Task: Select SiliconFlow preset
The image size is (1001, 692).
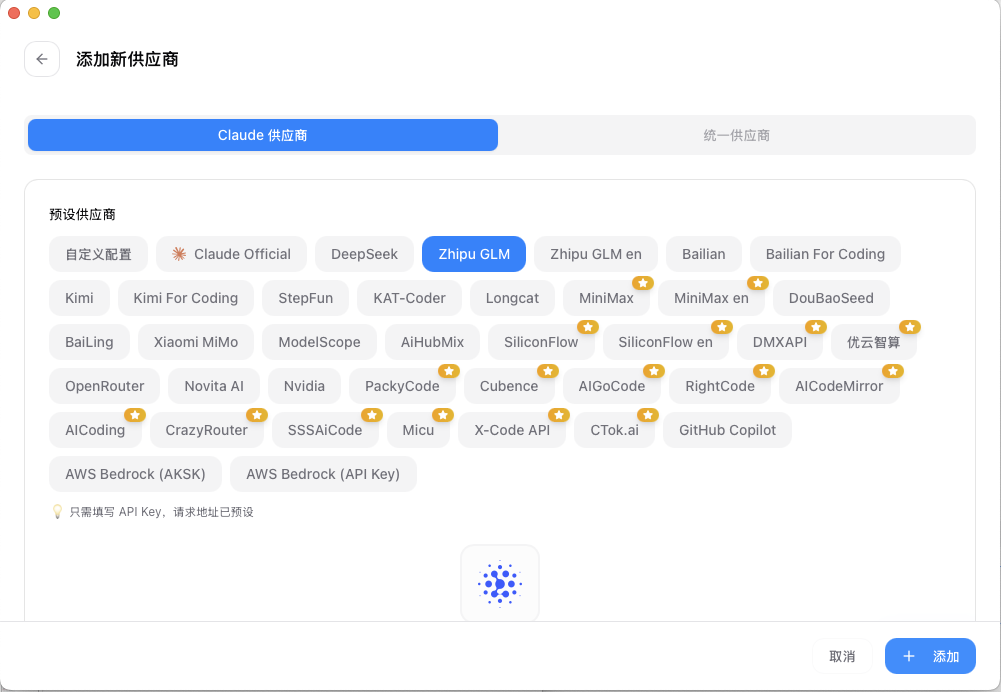Action: [541, 342]
